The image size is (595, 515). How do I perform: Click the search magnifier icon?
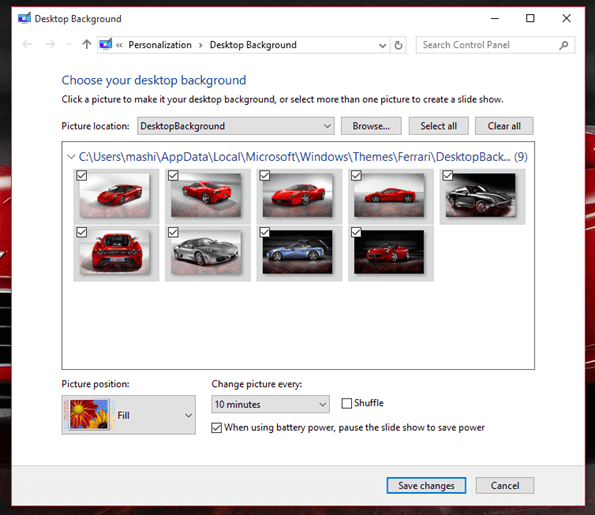[x=564, y=45]
